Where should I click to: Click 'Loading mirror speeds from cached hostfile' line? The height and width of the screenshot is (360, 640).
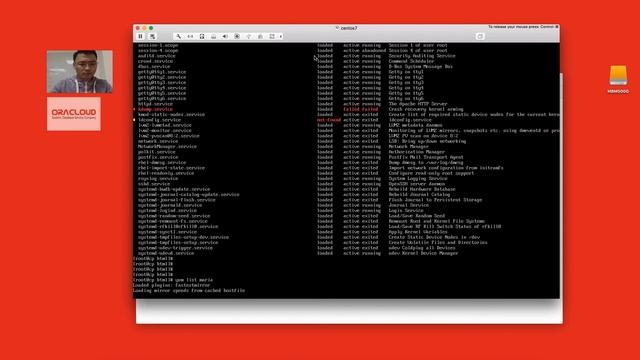coord(189,291)
